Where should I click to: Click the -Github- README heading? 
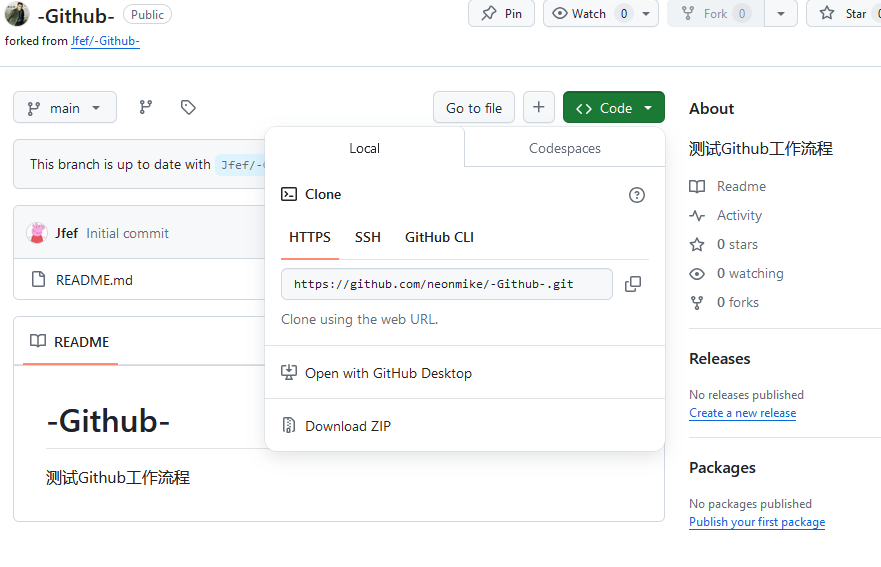pyautogui.click(x=108, y=421)
